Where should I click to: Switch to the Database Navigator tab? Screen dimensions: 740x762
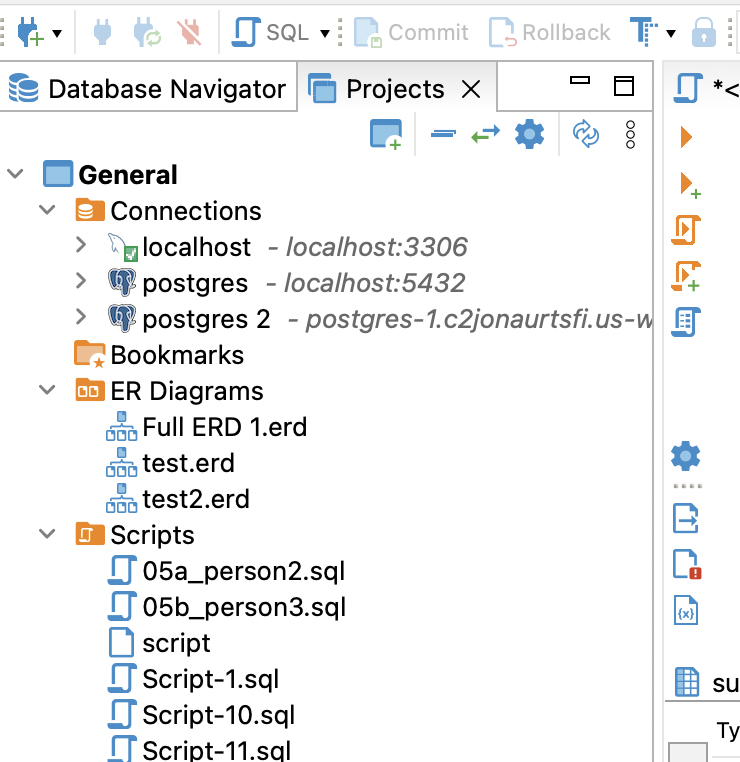(150, 89)
